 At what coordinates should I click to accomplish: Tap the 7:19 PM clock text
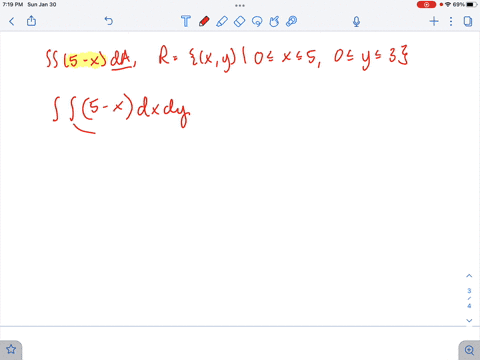click(x=13, y=5)
